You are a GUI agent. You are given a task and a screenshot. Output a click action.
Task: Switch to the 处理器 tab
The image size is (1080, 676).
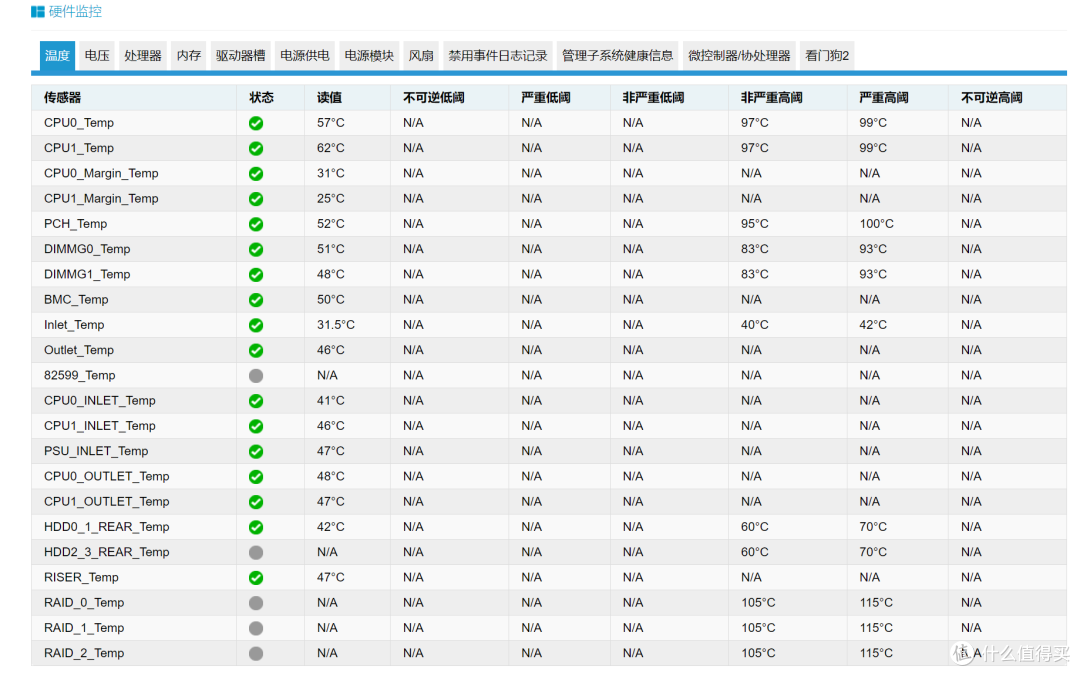point(142,56)
